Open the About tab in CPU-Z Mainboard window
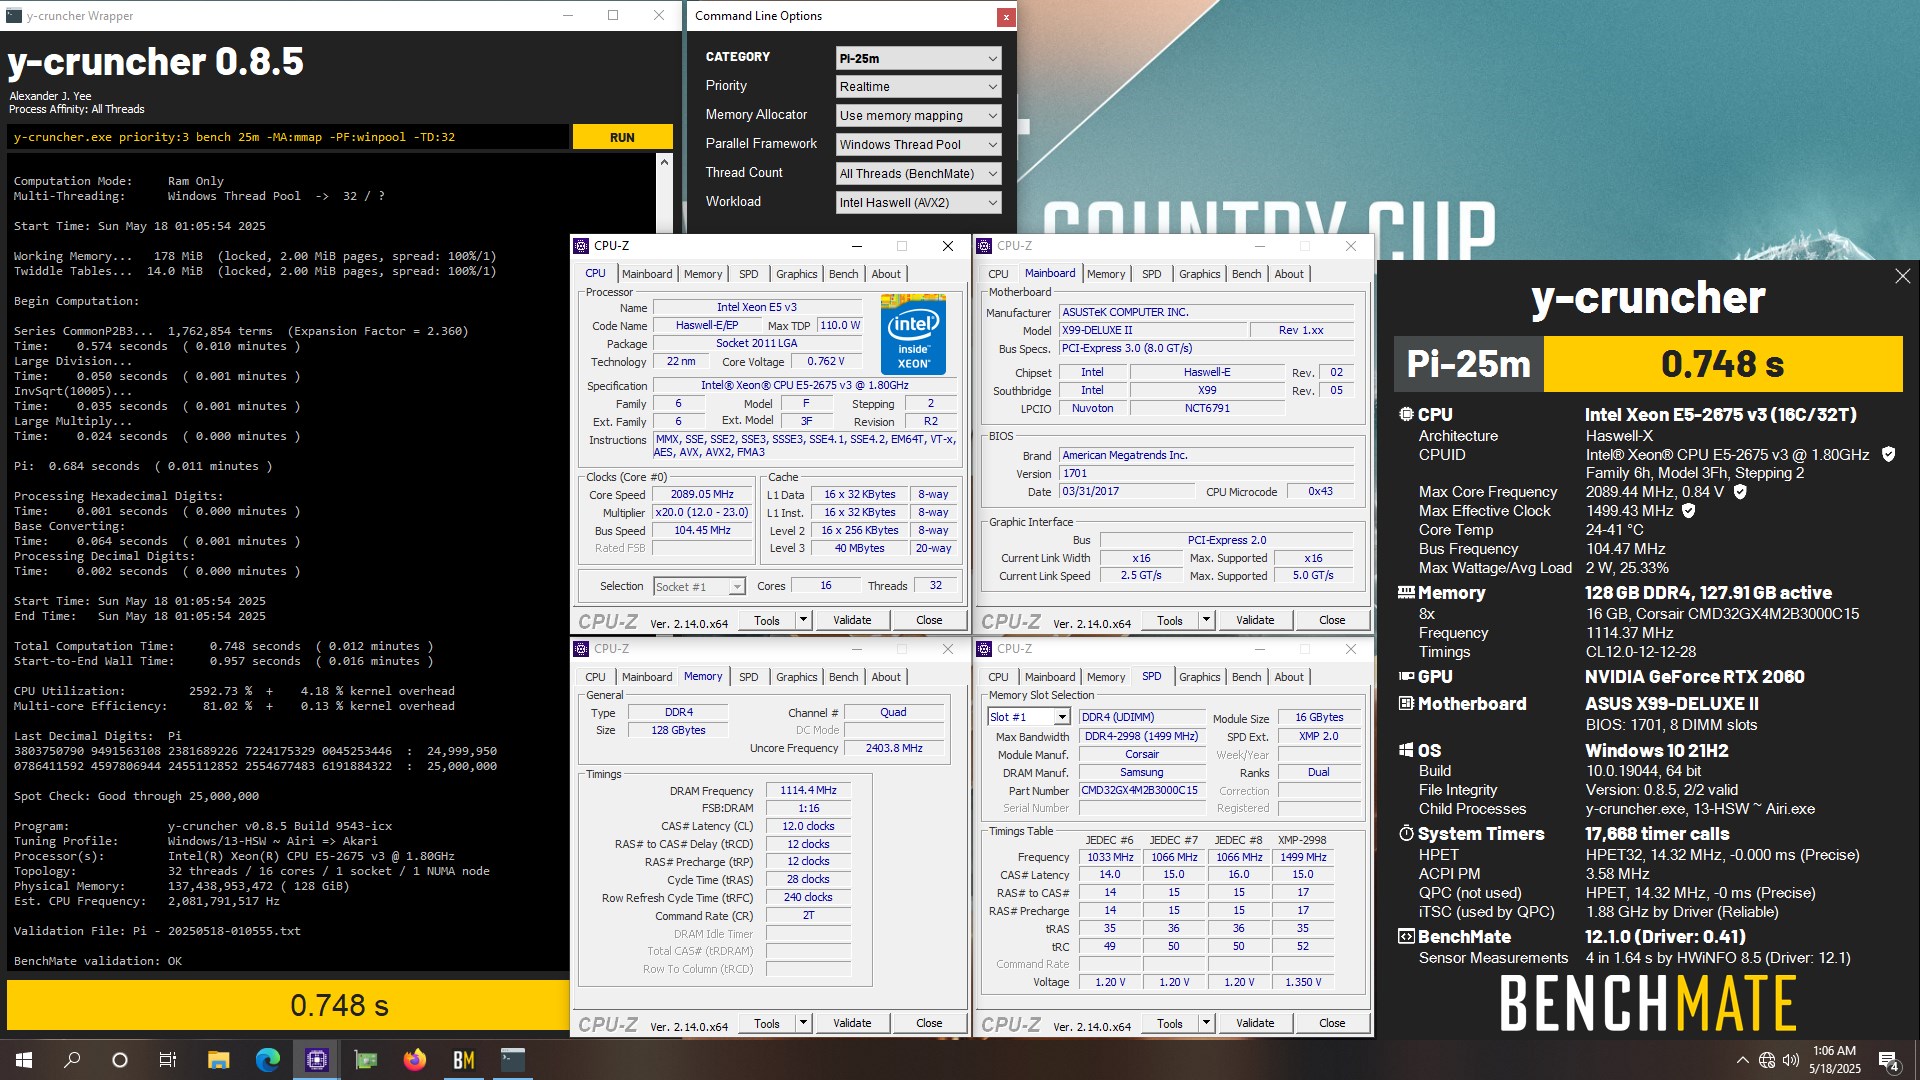This screenshot has height=1080, width=1920. [1289, 274]
